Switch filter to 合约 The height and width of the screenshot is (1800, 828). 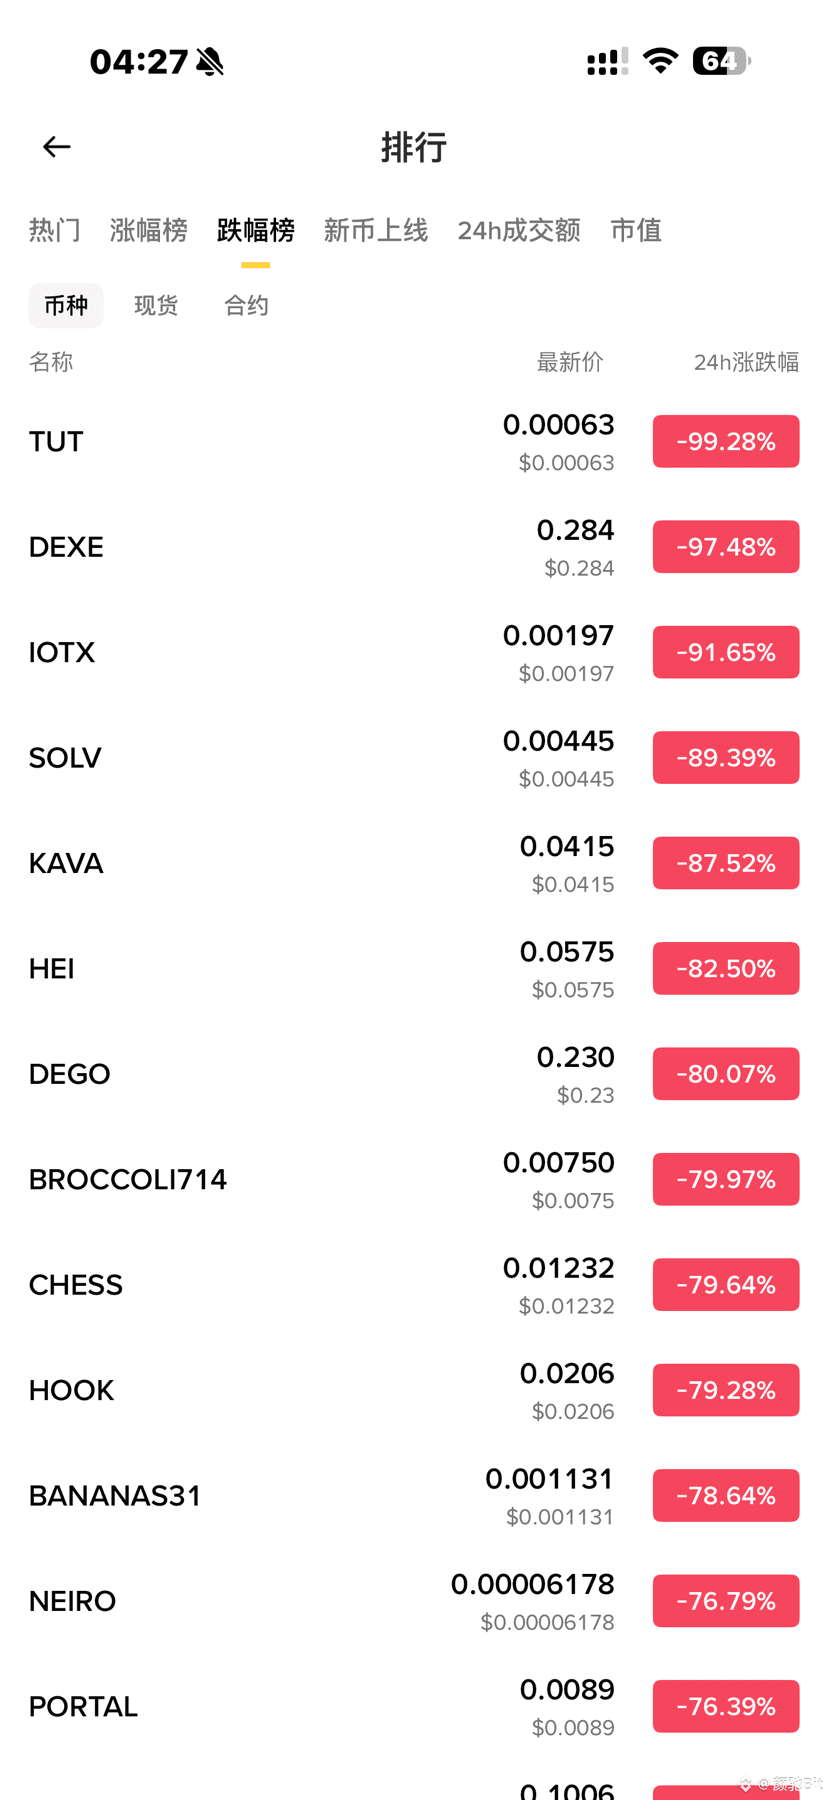[x=246, y=306]
